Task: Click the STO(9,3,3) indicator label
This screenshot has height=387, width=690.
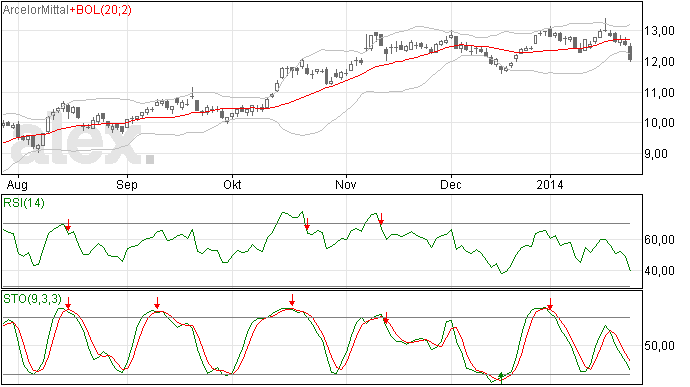Action: point(33,299)
